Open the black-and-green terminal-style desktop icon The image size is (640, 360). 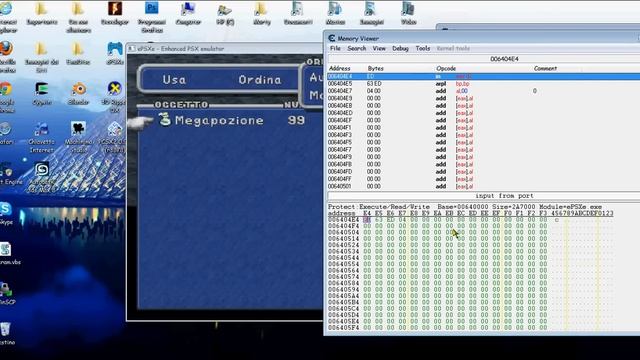click(41, 89)
